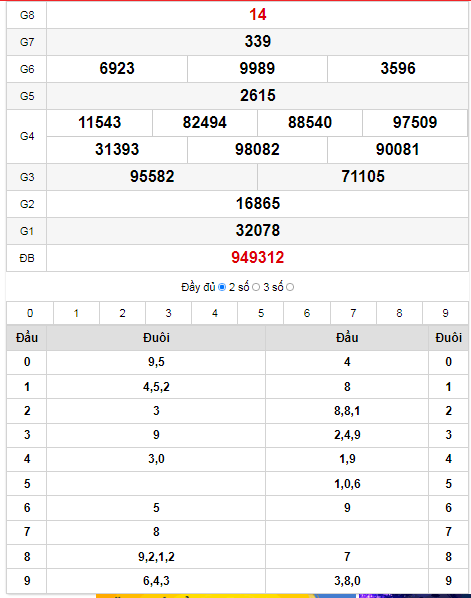Select the "Đầy đủ" radio button

tap(222, 287)
